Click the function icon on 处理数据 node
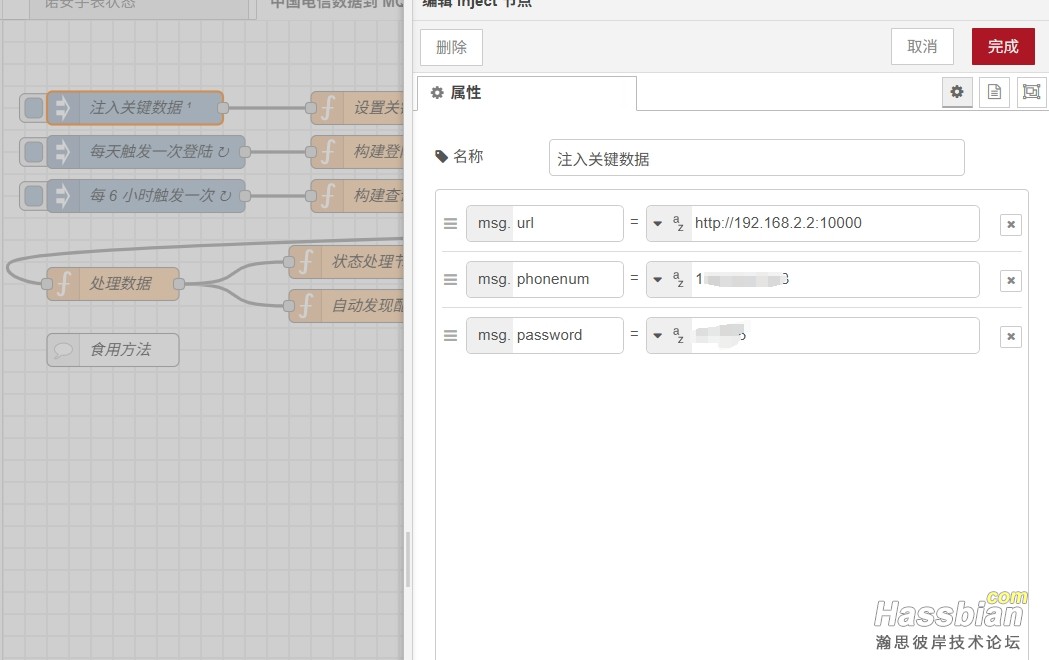The height and width of the screenshot is (660, 1049). click(64, 284)
